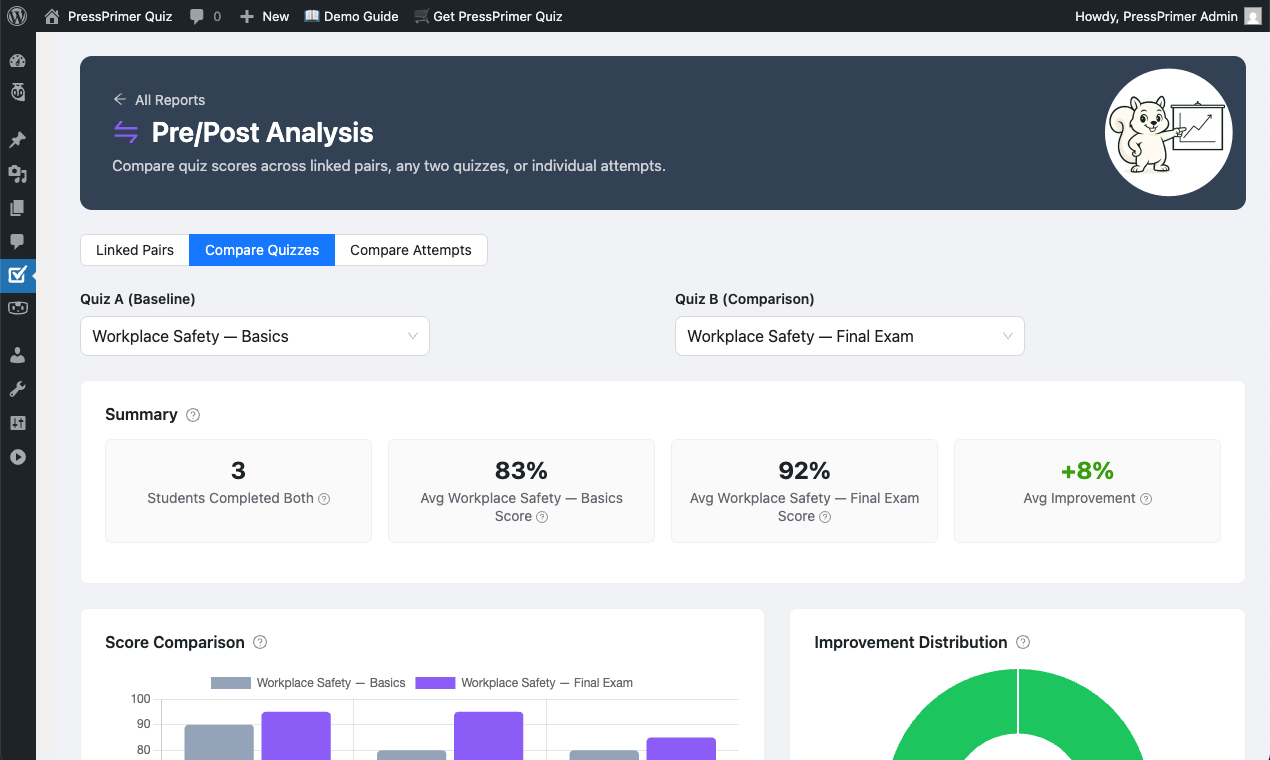Screen dimensions: 1270x760
Task: Switch to the Compare Attempts tab
Action: pos(411,250)
